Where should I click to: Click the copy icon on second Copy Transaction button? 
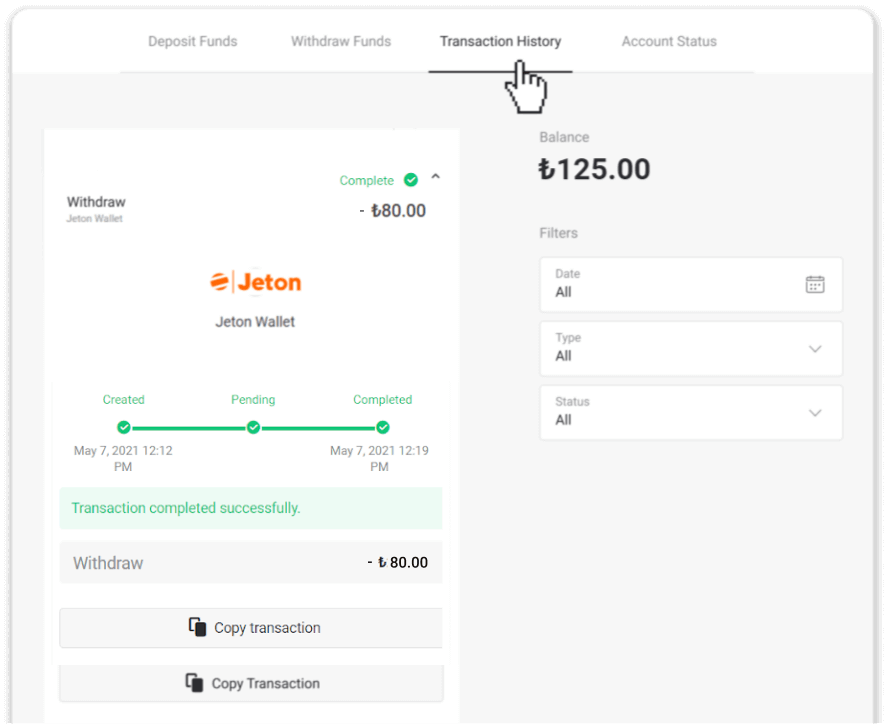point(194,683)
